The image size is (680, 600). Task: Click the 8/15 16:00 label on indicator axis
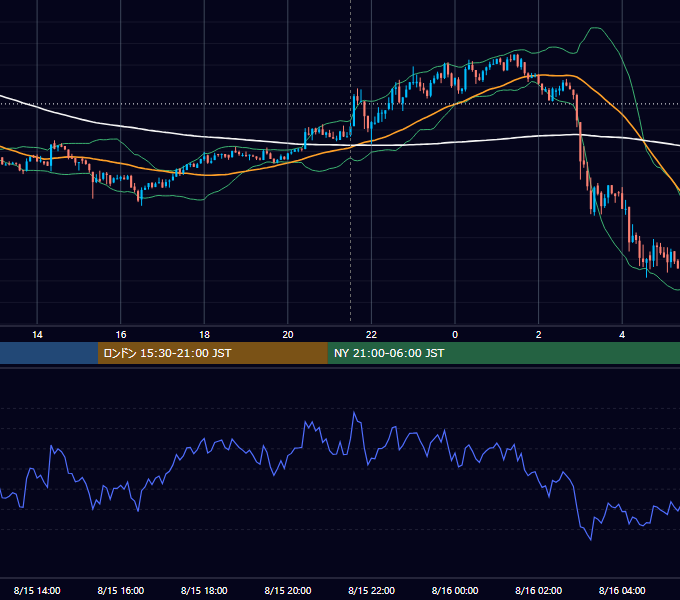click(121, 590)
